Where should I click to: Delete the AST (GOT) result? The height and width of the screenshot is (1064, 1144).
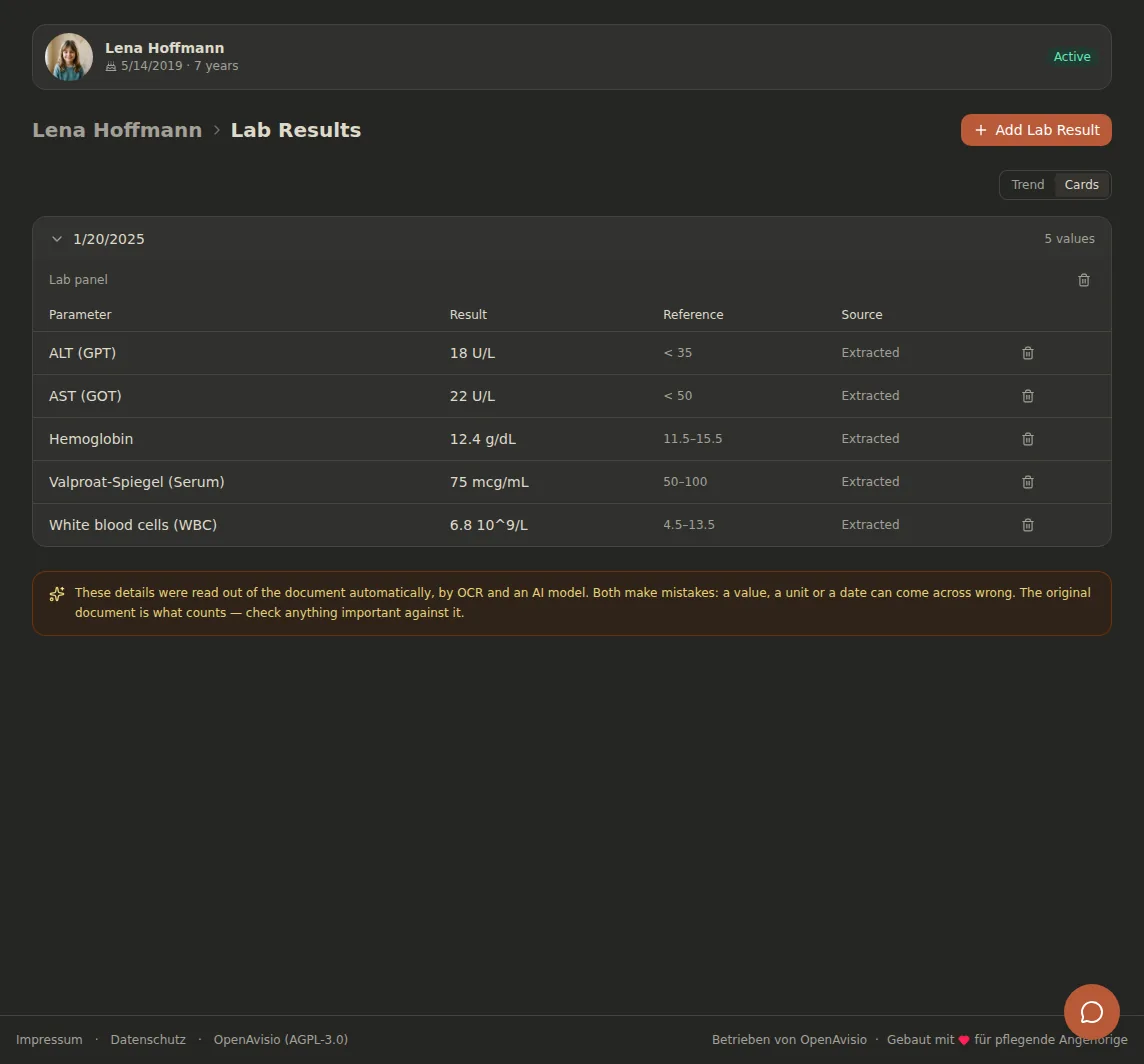coord(1027,396)
